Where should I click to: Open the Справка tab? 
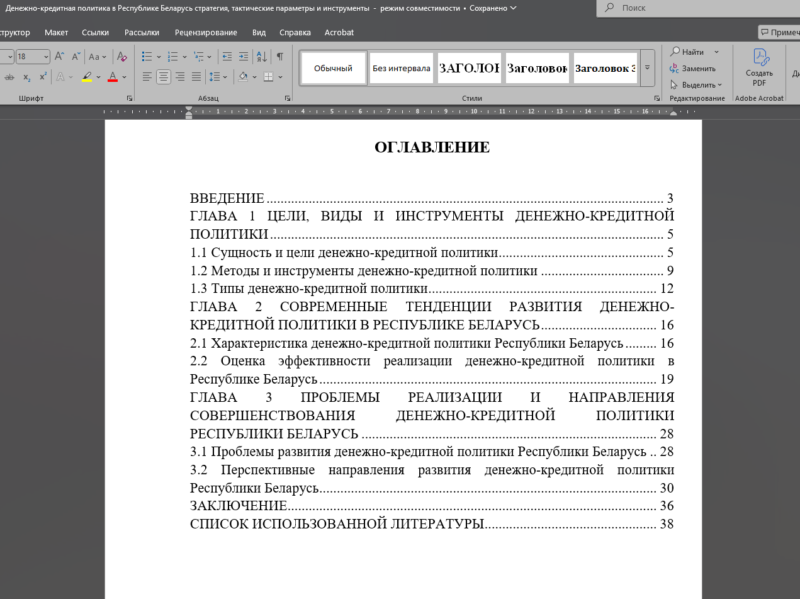point(295,32)
